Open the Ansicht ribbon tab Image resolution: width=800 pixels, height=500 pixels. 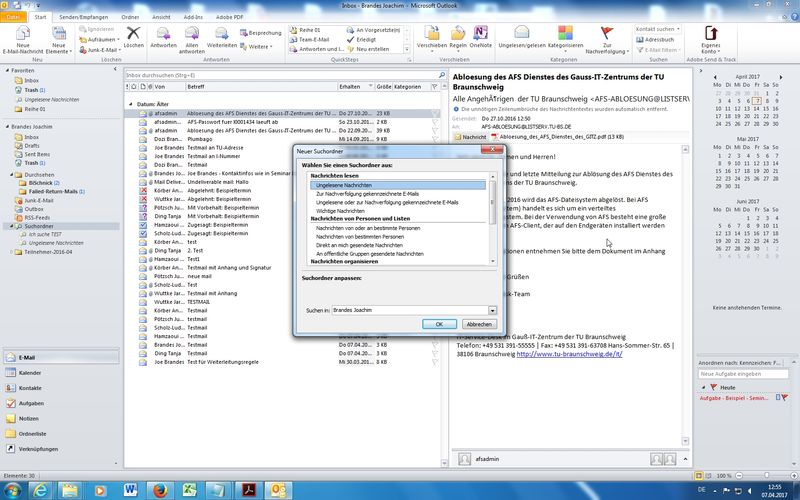[x=161, y=17]
